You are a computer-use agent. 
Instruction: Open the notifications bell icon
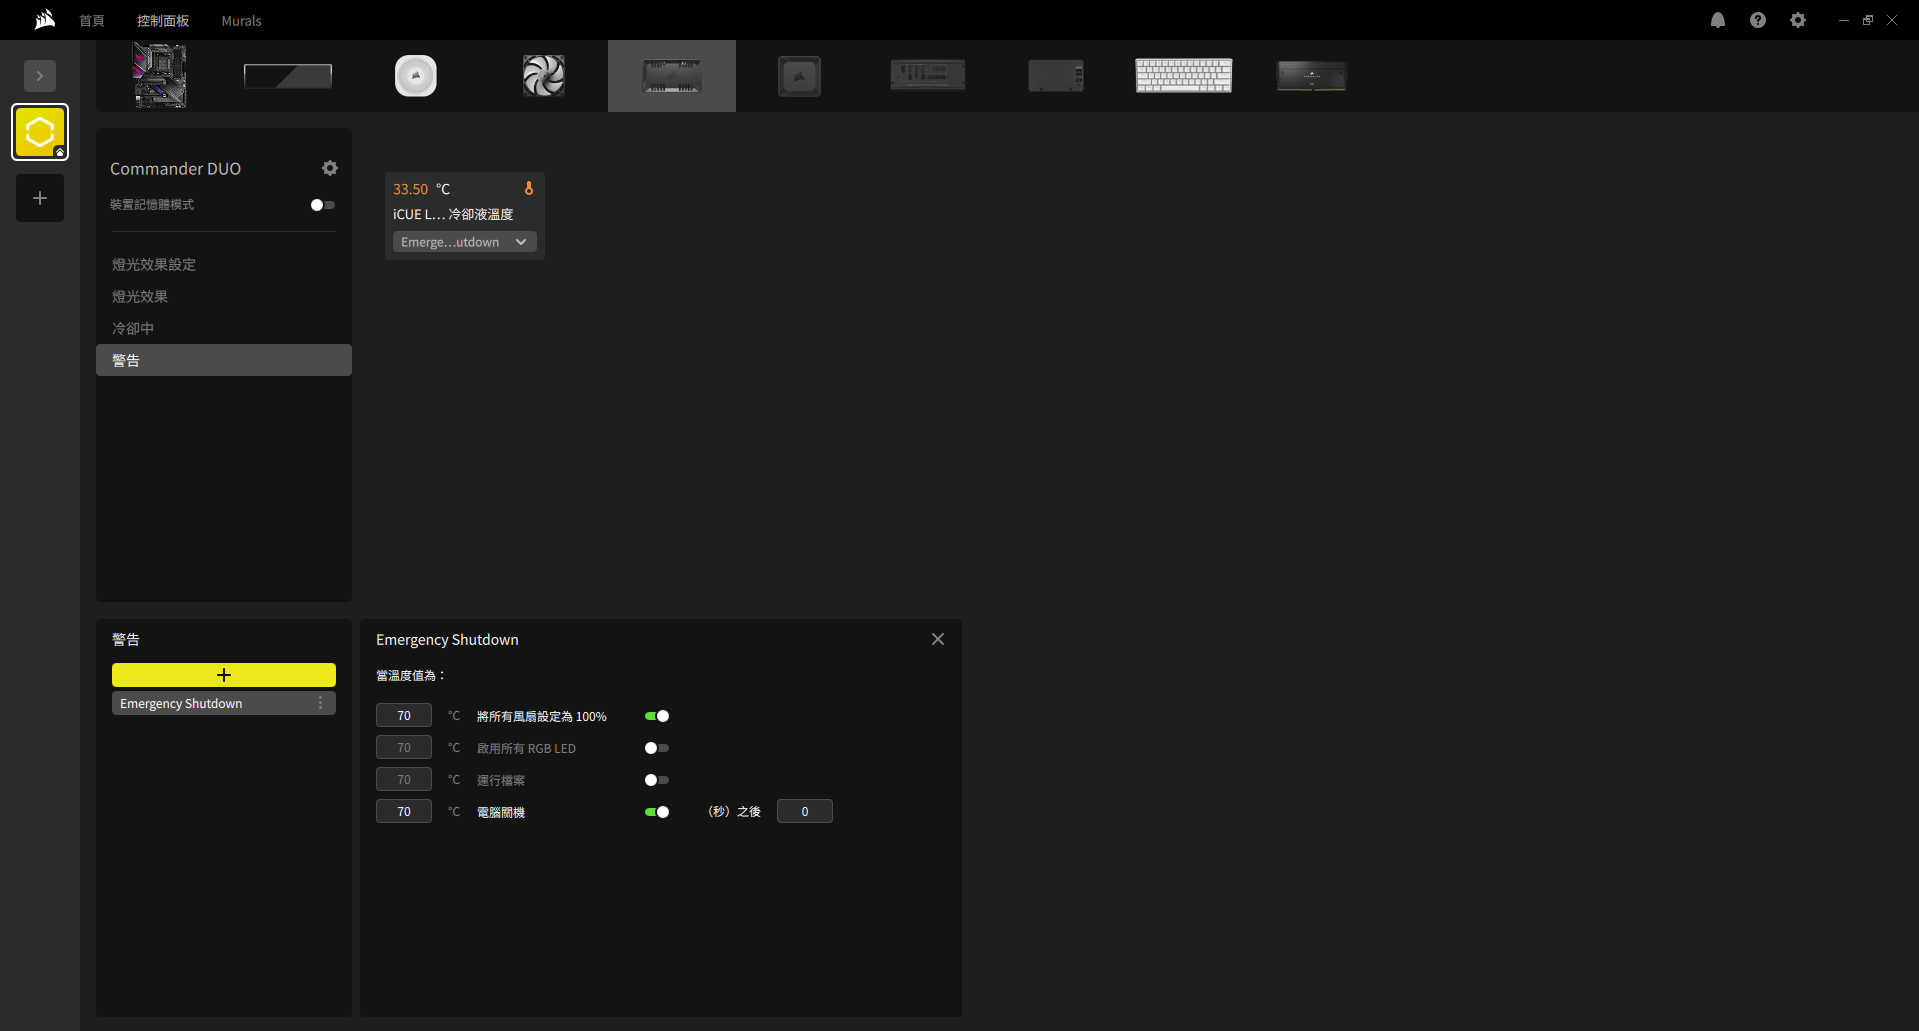click(1717, 20)
